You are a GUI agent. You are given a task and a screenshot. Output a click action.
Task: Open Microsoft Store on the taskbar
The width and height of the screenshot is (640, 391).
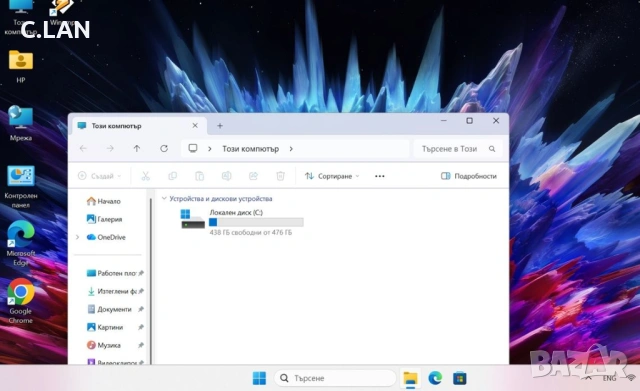click(x=460, y=378)
